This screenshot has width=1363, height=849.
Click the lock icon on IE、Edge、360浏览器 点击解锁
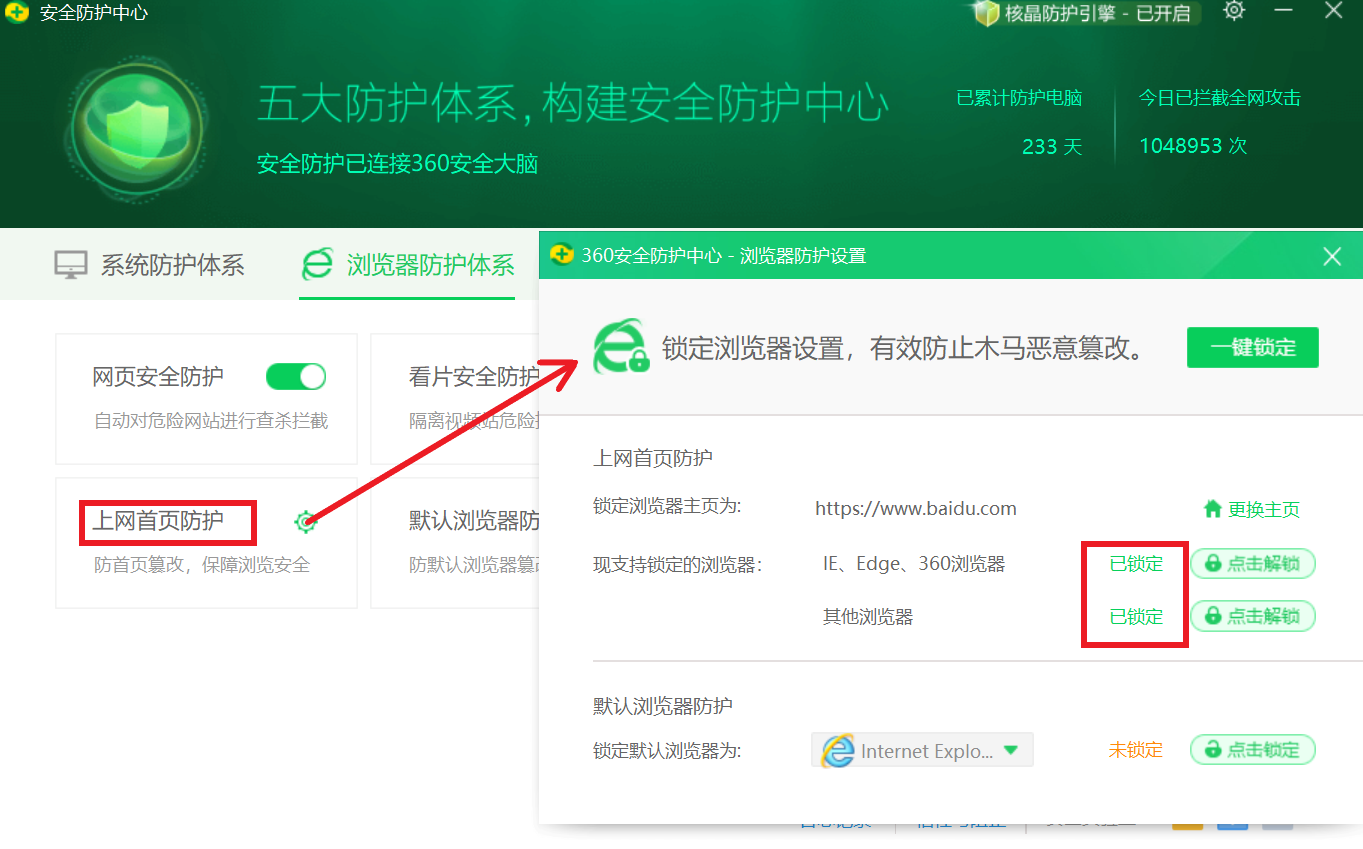pos(1213,564)
